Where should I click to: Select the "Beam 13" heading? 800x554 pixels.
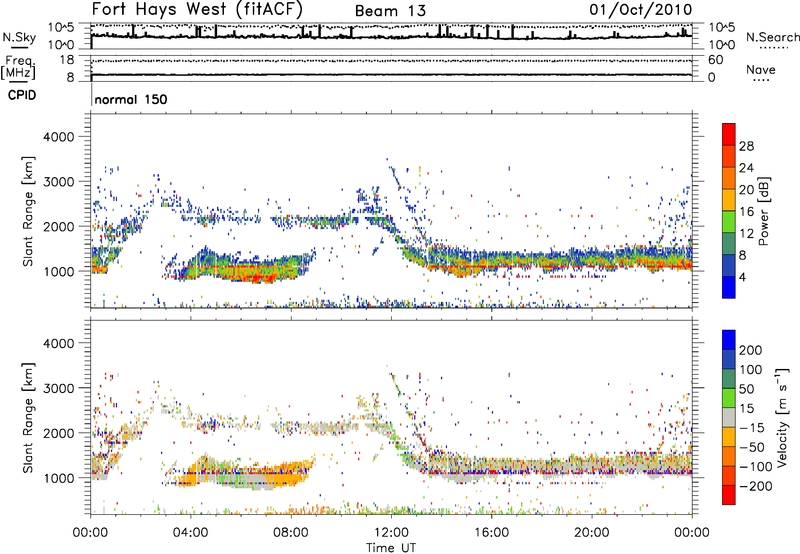(390, 11)
